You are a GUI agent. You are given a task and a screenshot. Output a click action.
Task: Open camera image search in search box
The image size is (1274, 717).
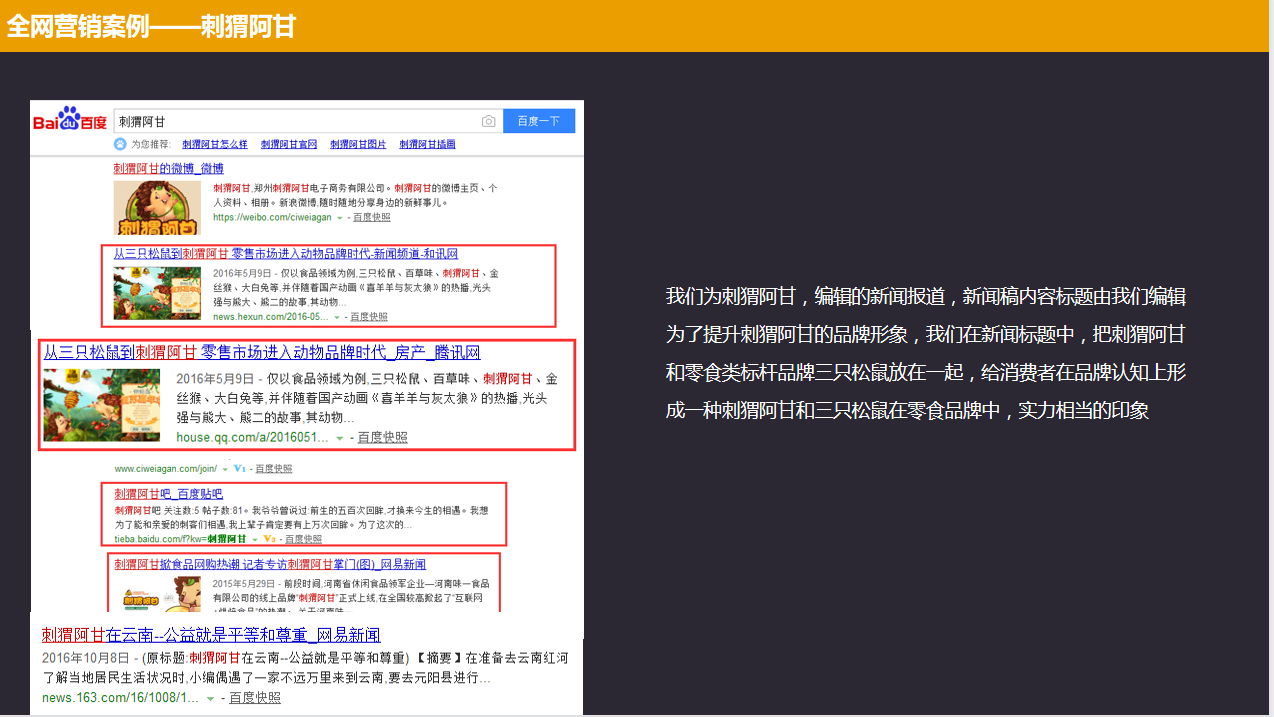pos(488,121)
